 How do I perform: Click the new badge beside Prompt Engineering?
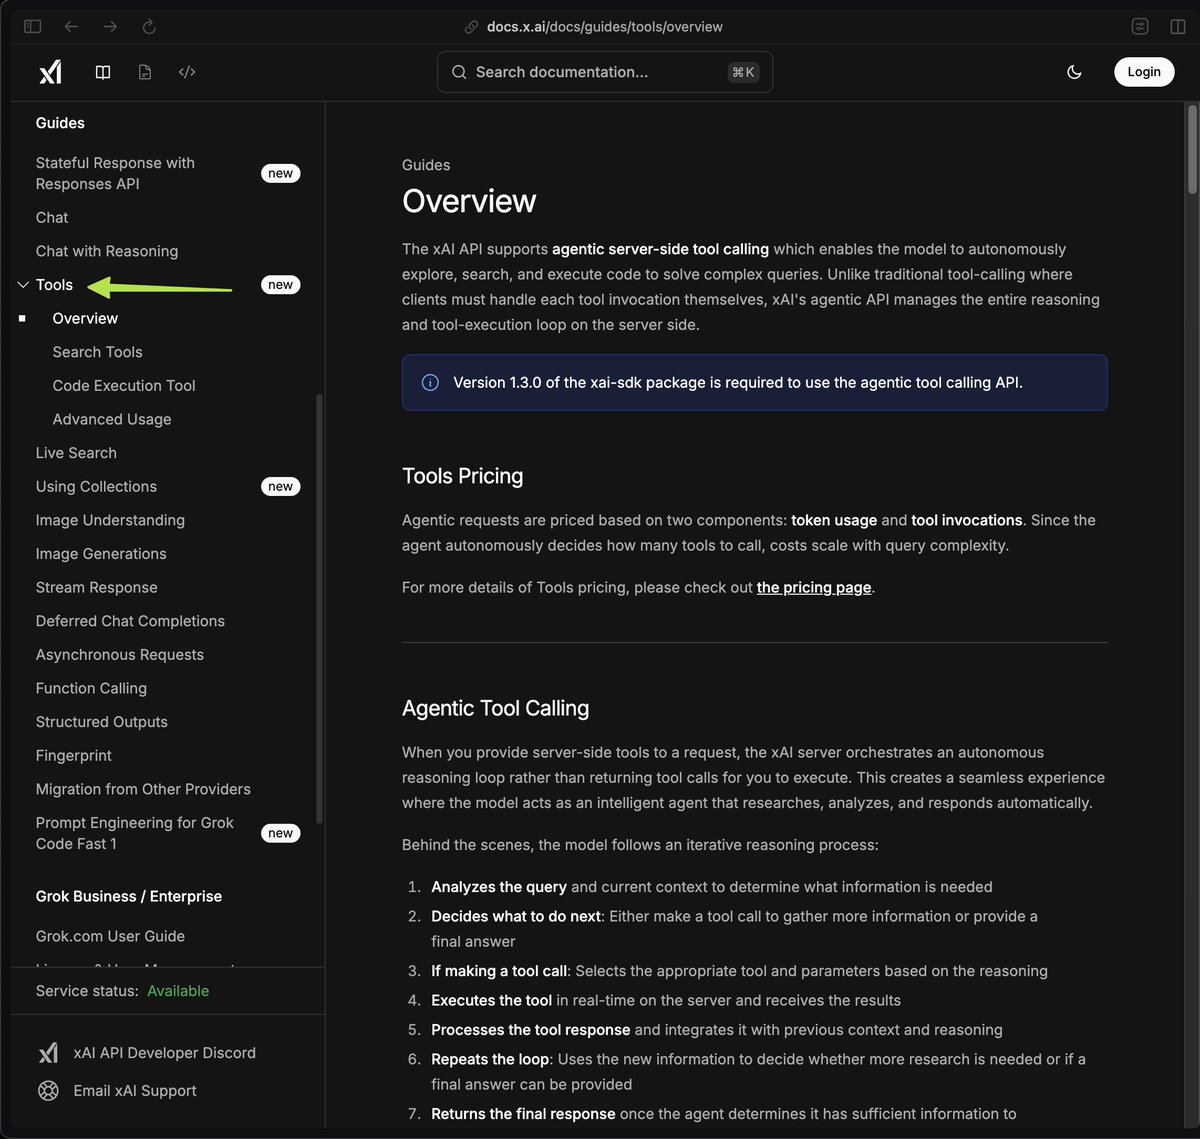pyautogui.click(x=281, y=833)
